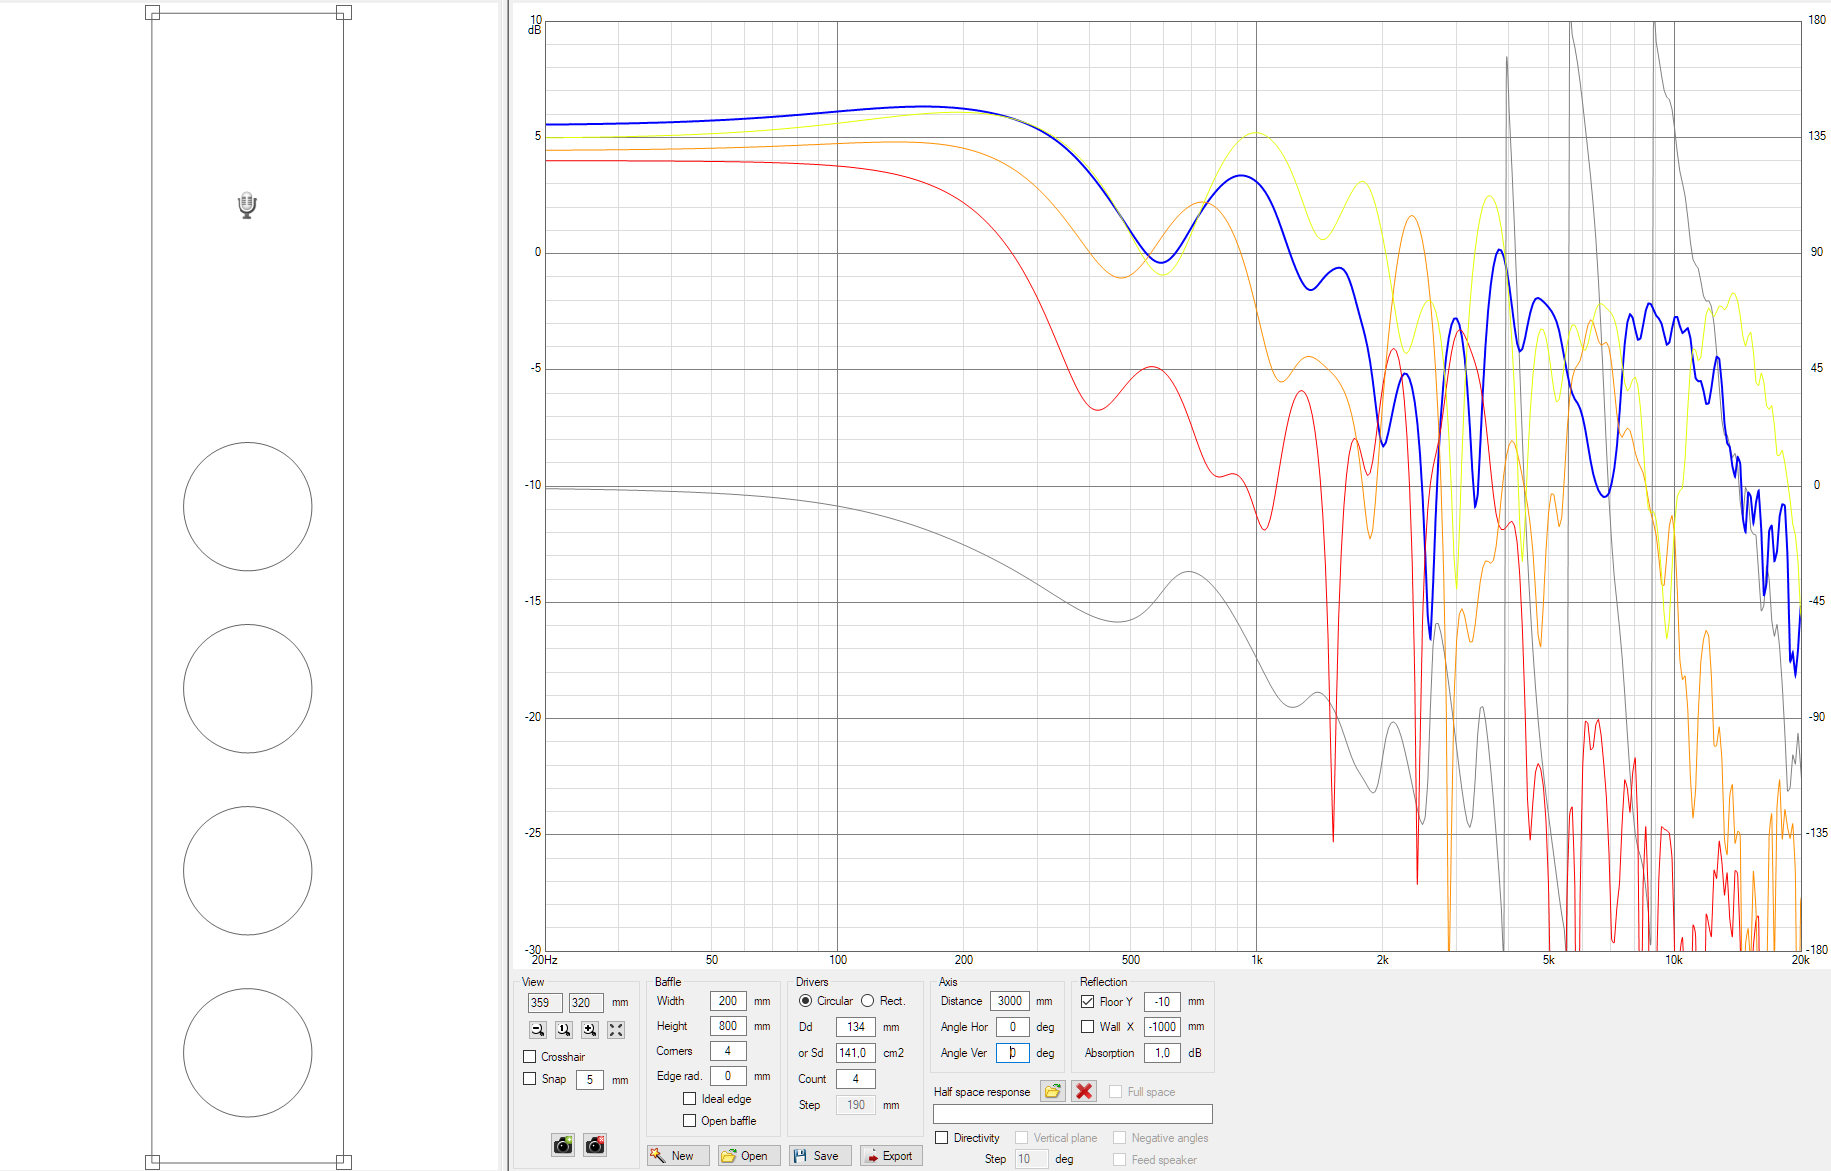1831x1171 pixels.
Task: Clear half space response with red X
Action: [1084, 1091]
